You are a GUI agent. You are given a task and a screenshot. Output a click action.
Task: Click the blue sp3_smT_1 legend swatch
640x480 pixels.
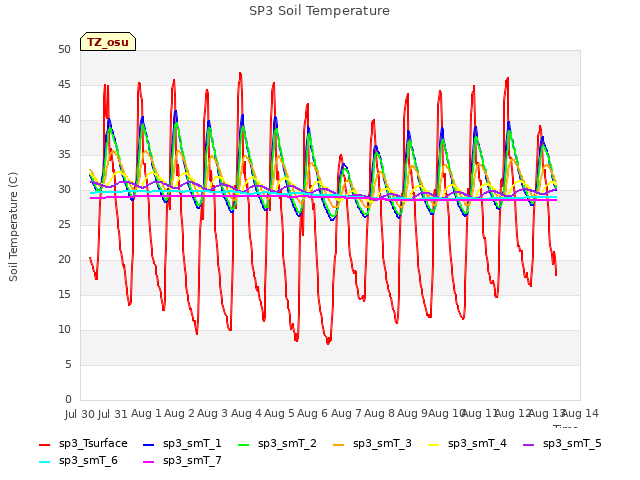[x=149, y=444]
